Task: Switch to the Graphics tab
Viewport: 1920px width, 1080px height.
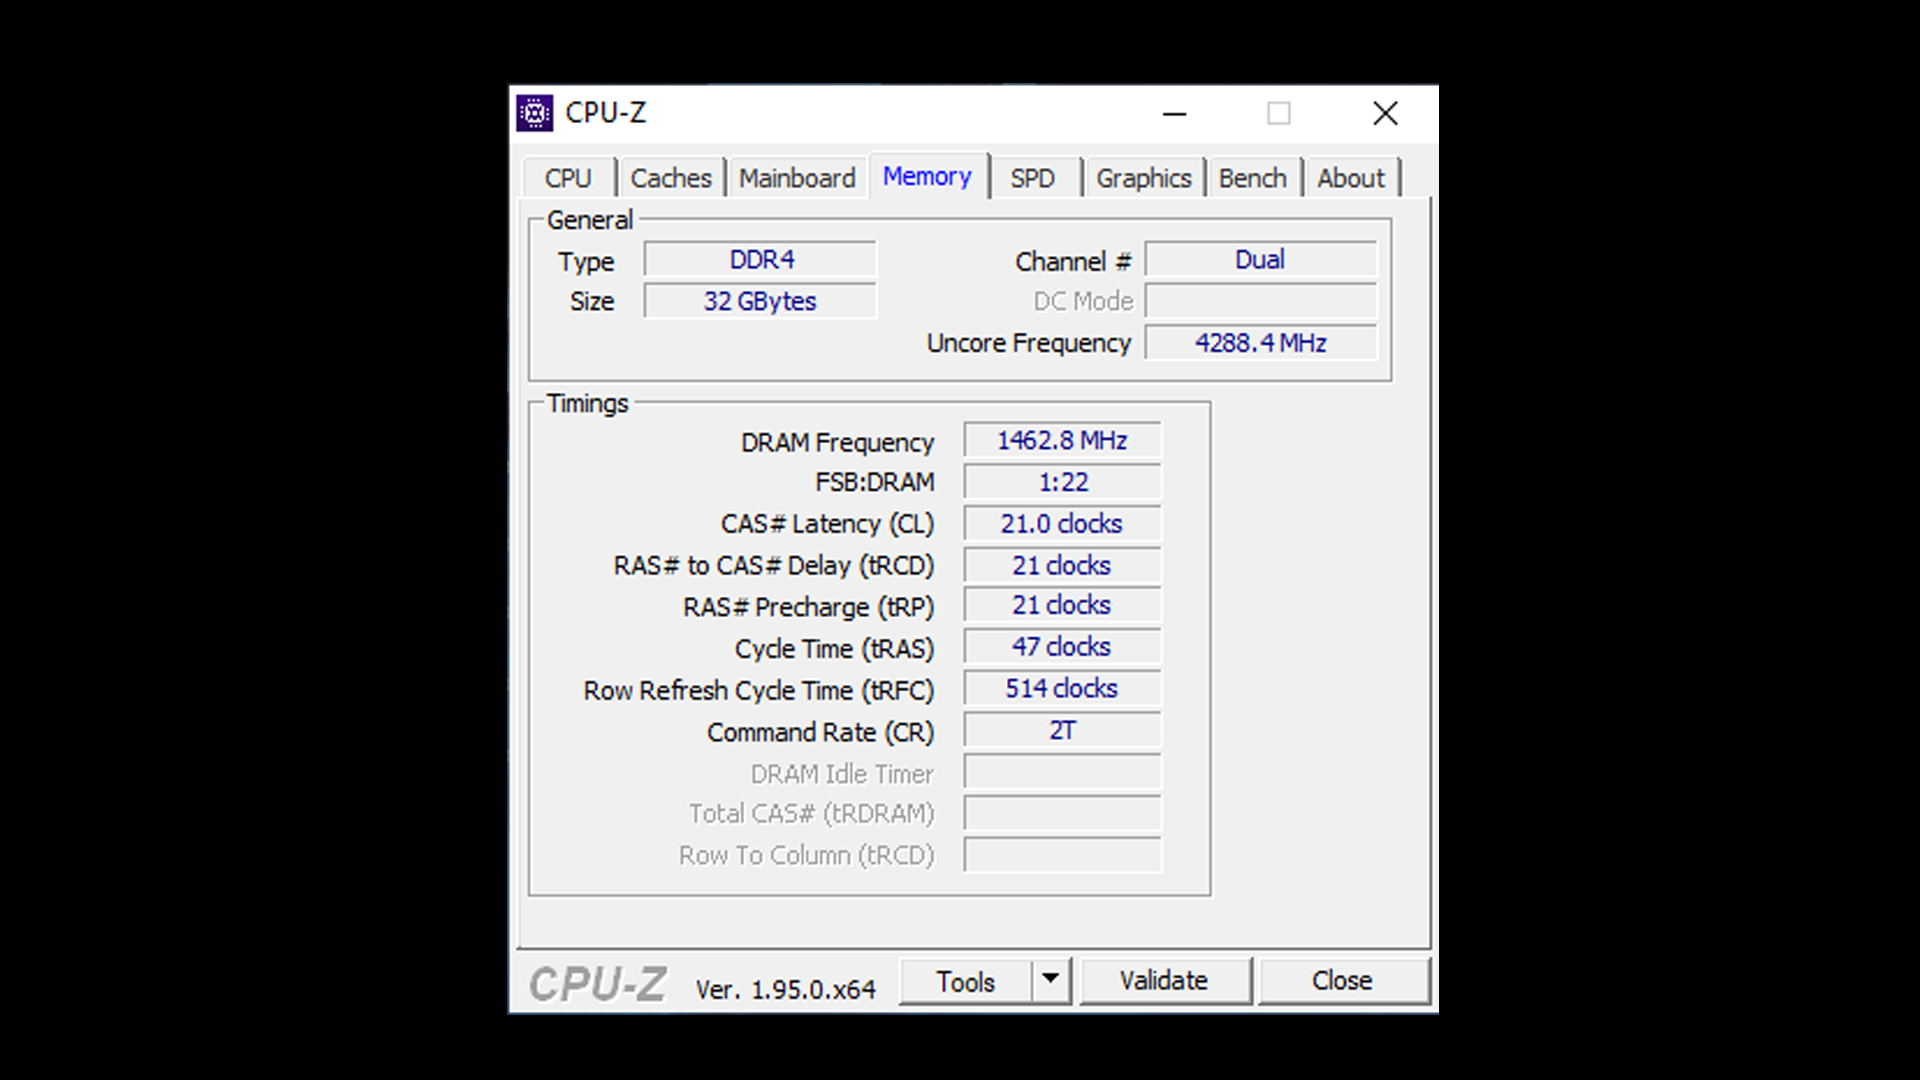Action: click(1143, 178)
